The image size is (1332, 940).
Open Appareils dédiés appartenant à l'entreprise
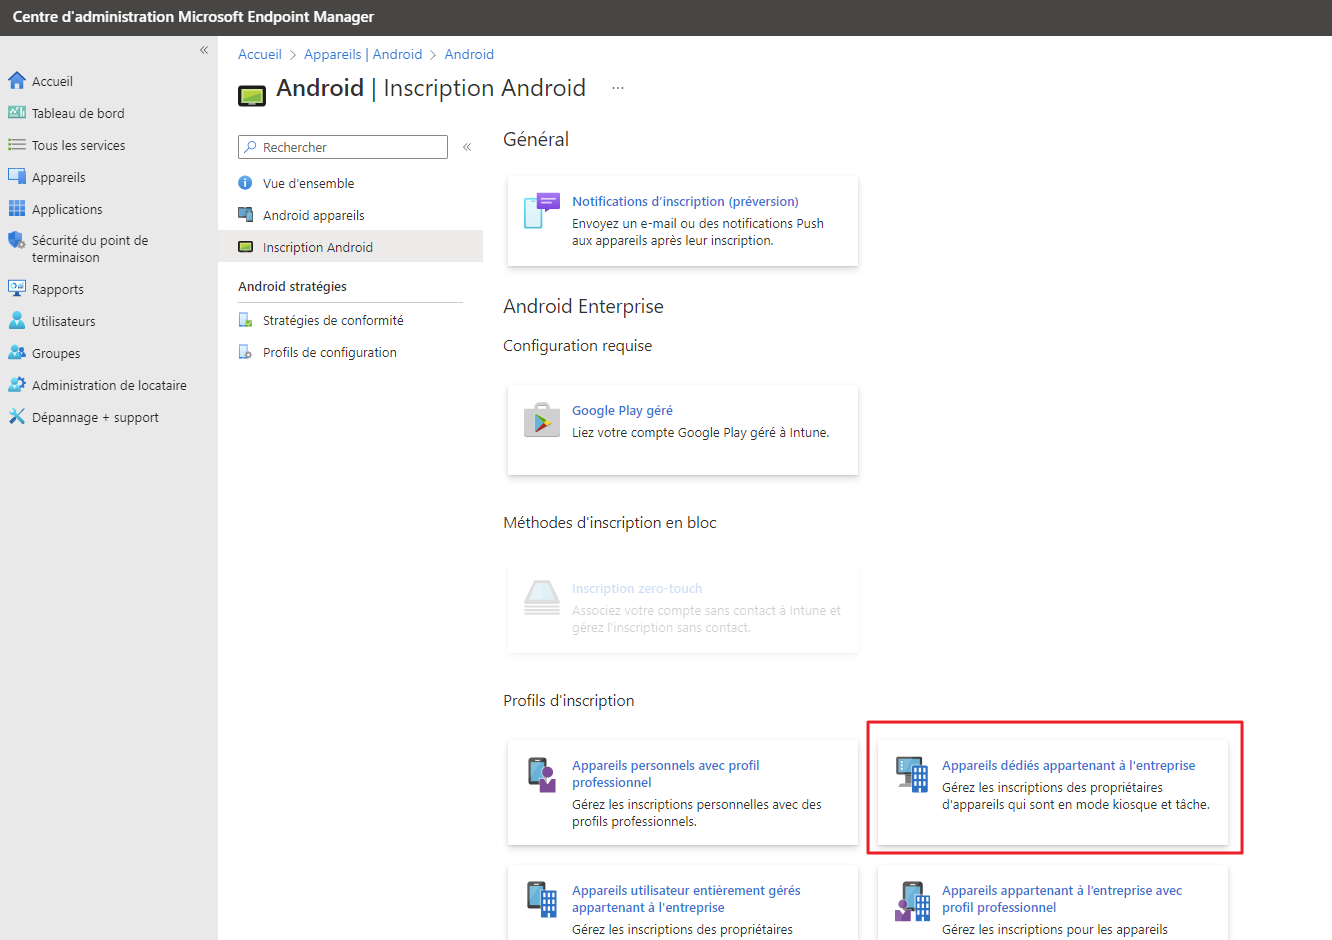pos(1069,765)
